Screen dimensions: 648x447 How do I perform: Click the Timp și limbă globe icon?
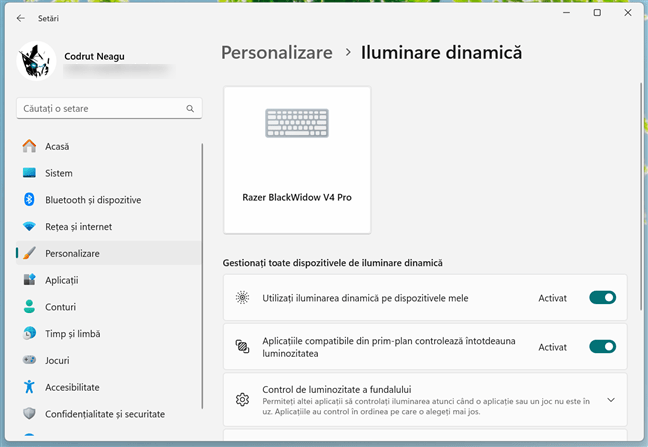pyautogui.click(x=29, y=334)
